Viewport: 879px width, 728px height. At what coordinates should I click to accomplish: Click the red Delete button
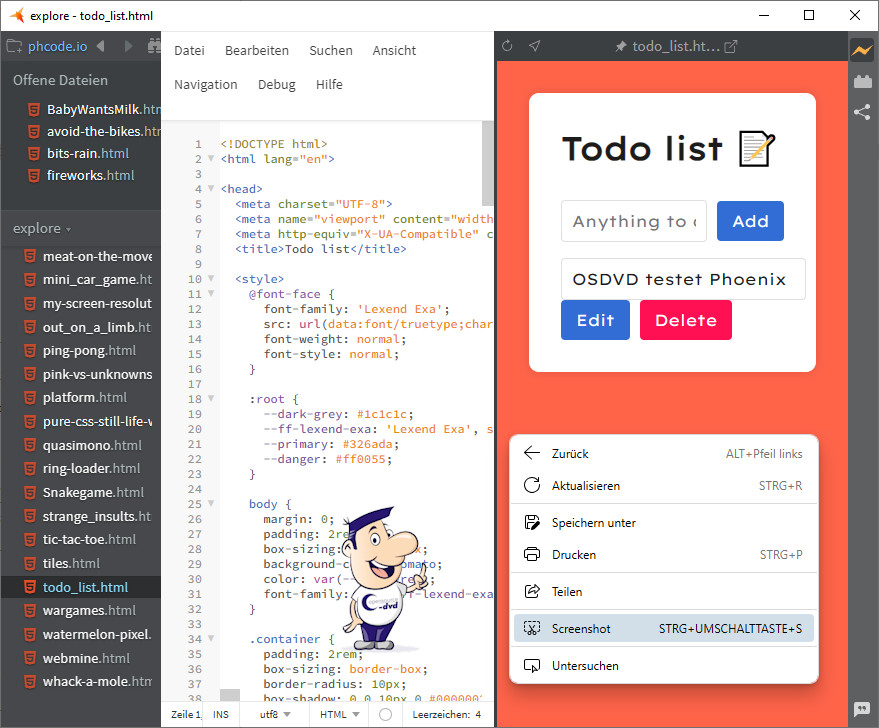coord(685,320)
